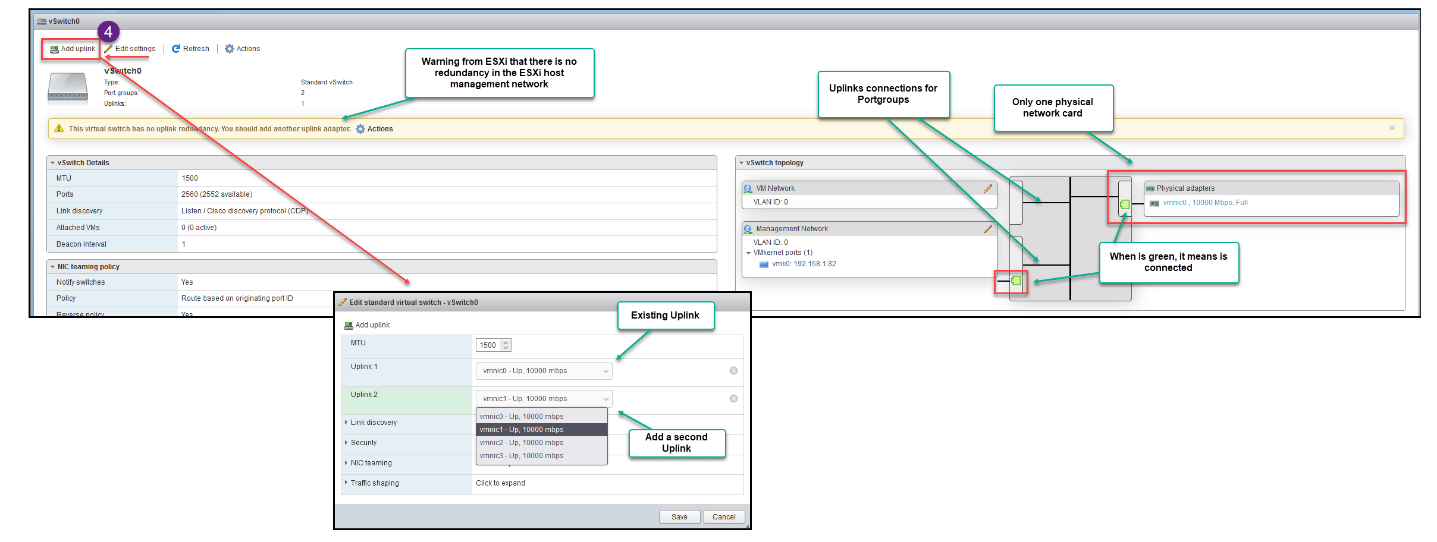Click the 'Standard vSwitch' type value
The width and height of the screenshot is (1437, 542).
click(x=327, y=82)
